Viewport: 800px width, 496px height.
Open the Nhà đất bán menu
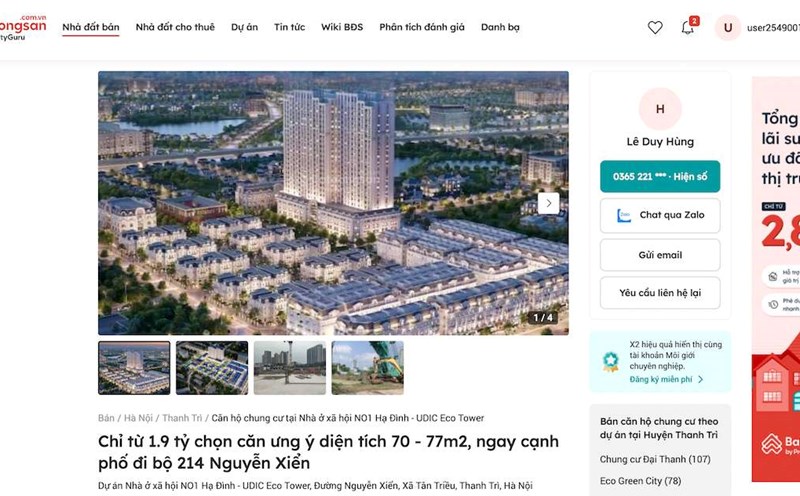(91, 27)
